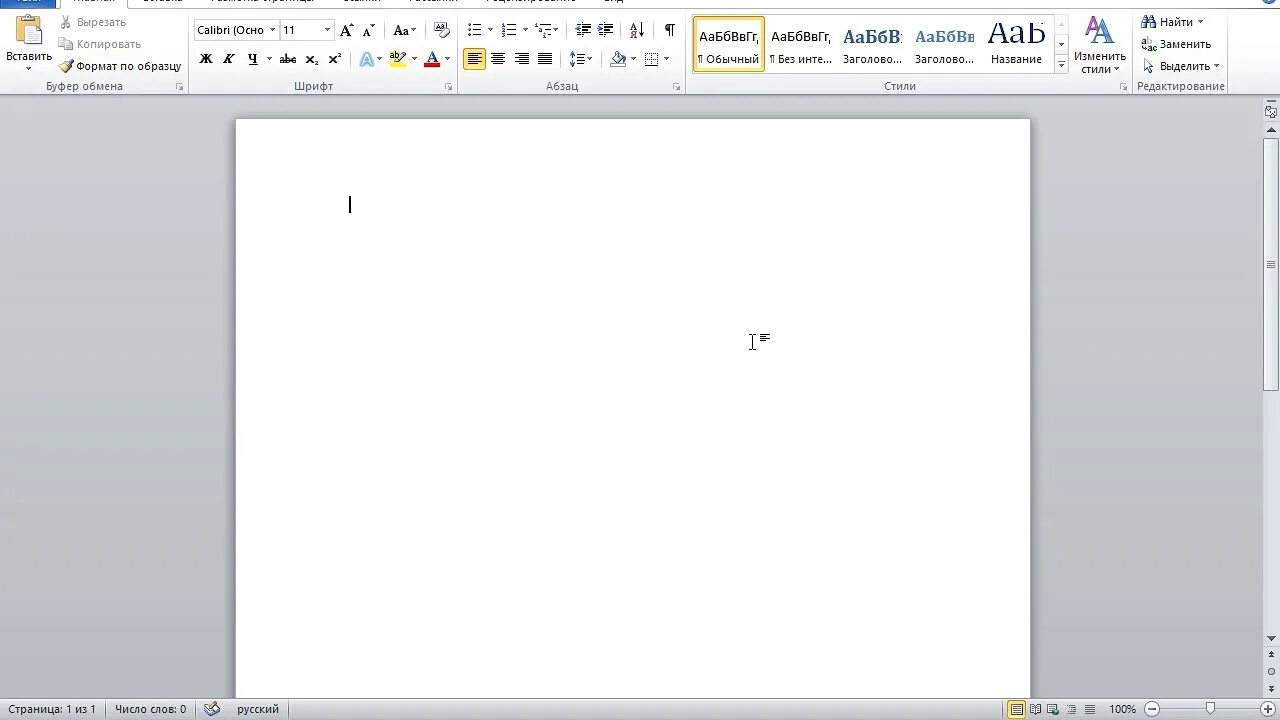Click the text effects glowing A icon

[x=367, y=59]
